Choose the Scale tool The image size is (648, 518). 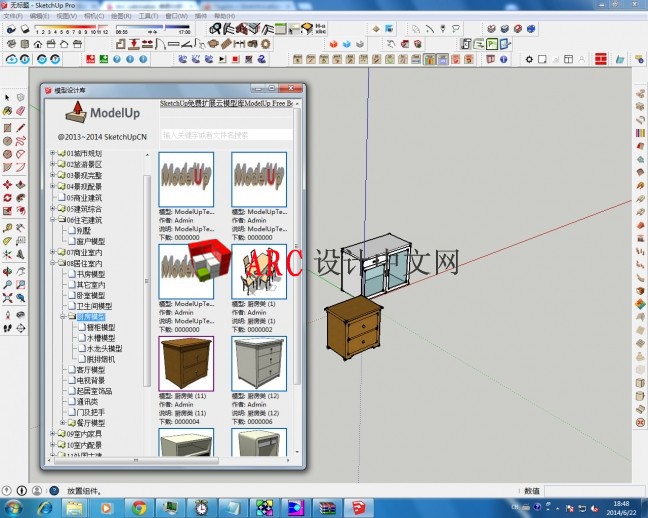coord(7,211)
